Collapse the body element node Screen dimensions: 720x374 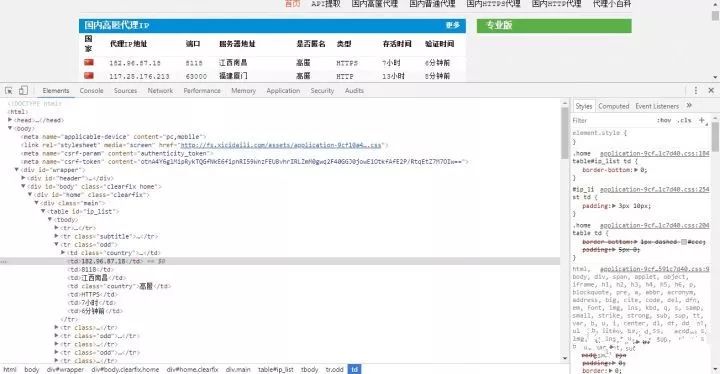click(10, 128)
